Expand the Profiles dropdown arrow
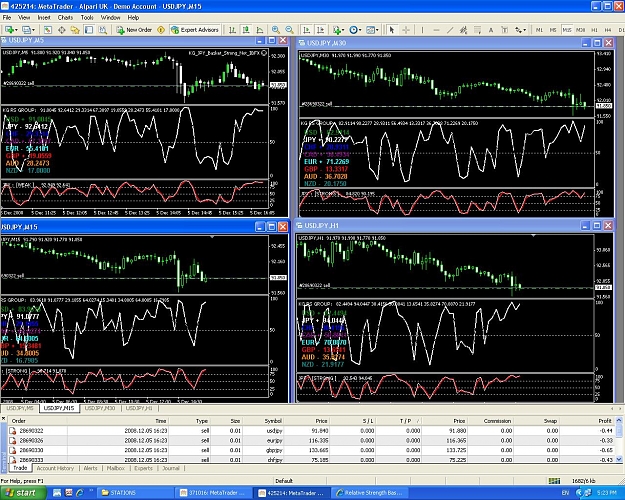The image size is (625, 500). (x=33, y=30)
